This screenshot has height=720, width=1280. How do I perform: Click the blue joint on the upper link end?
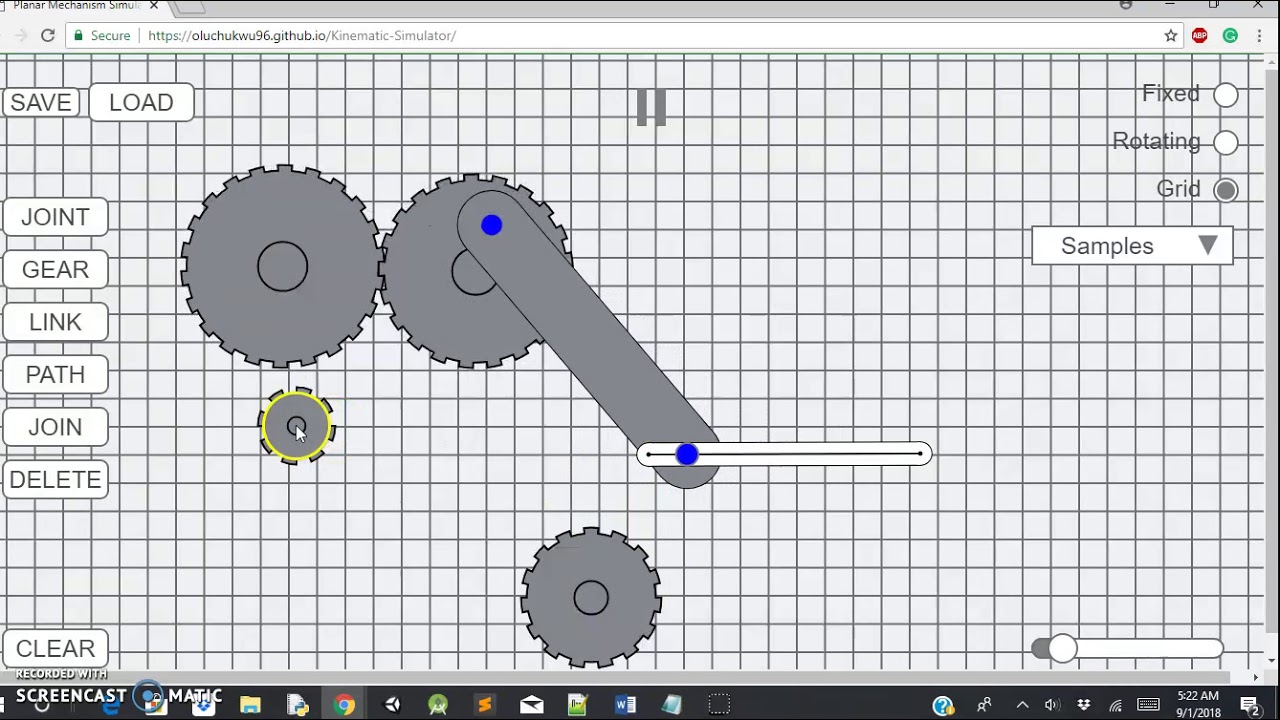pyautogui.click(x=491, y=225)
